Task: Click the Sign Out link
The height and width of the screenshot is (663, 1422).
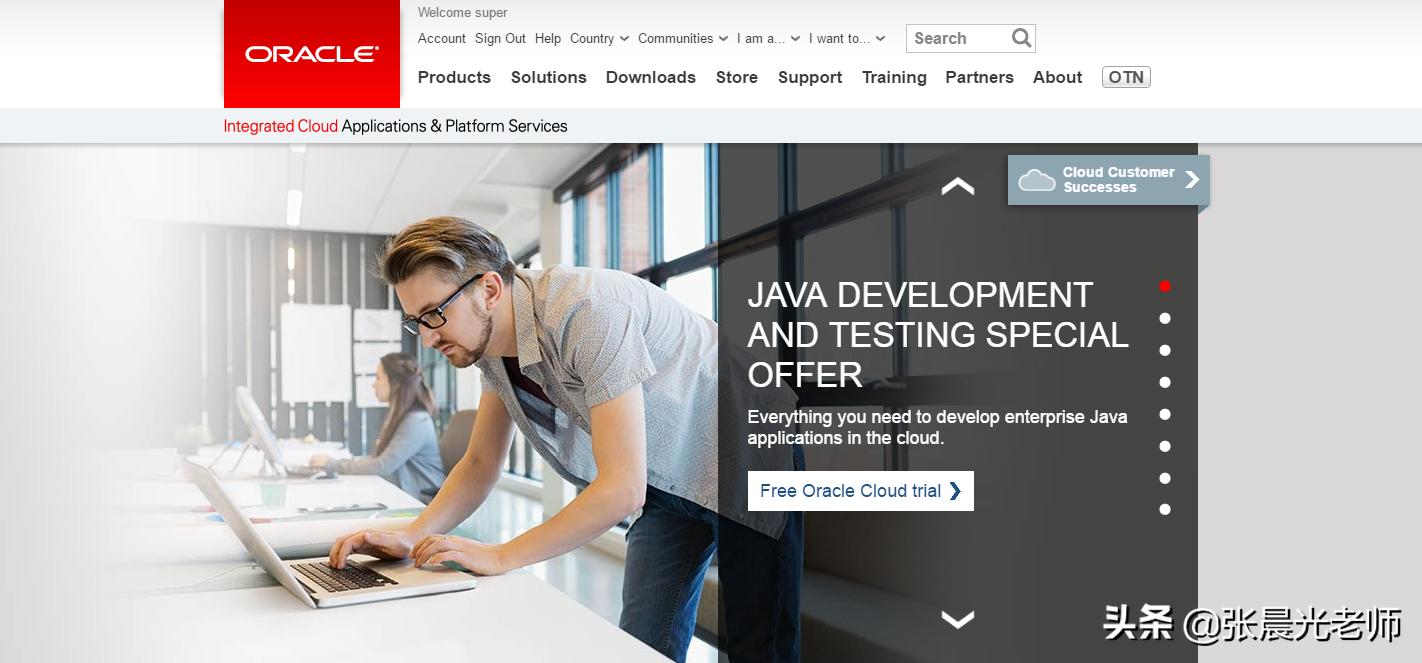Action: 500,38
